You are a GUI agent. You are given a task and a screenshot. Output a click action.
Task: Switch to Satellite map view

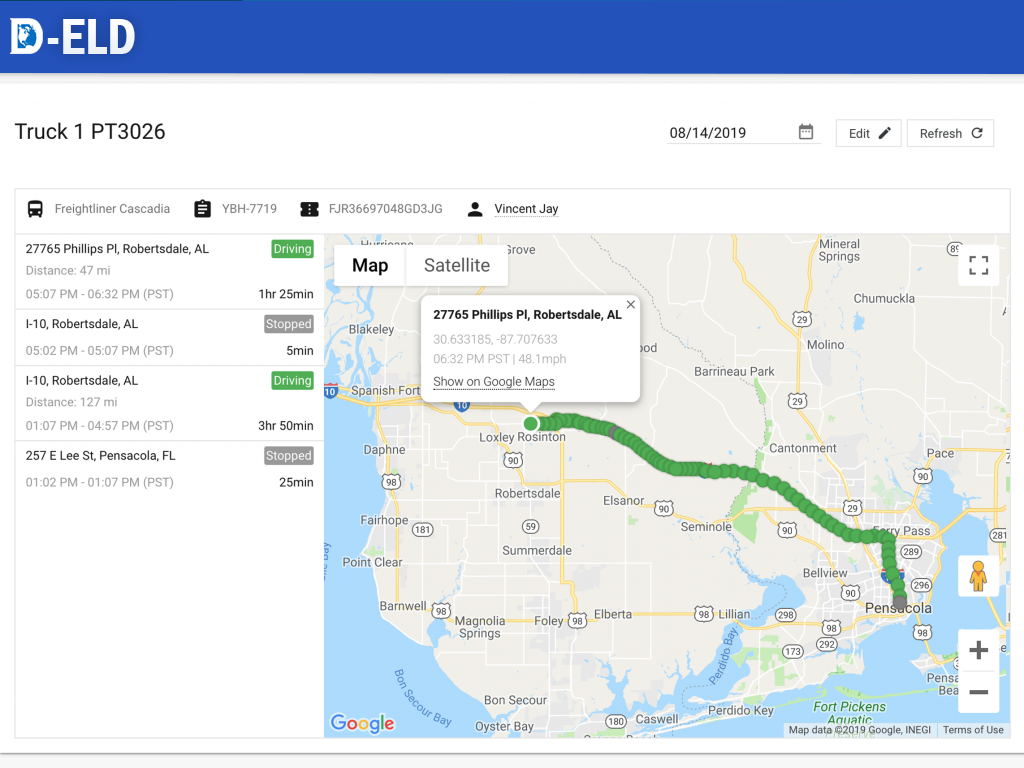(457, 265)
